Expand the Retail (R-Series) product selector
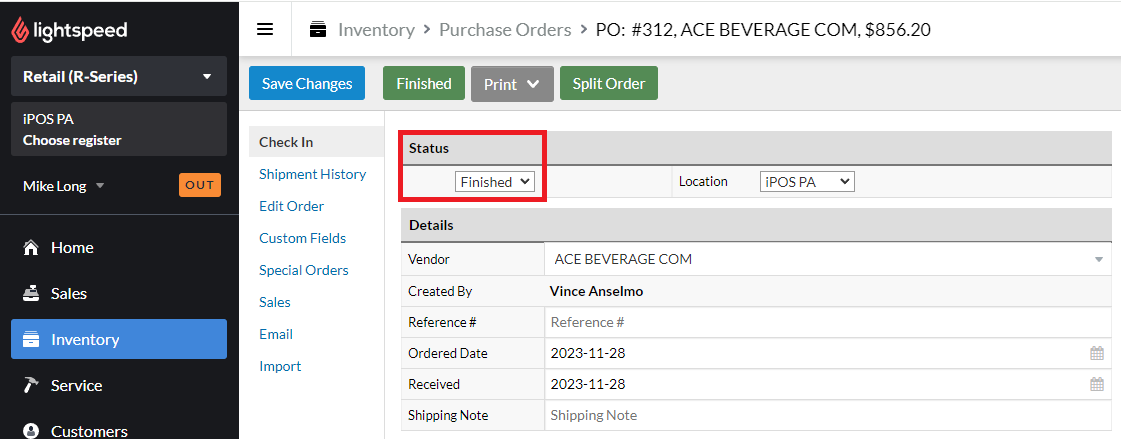1121x439 pixels. (x=119, y=77)
